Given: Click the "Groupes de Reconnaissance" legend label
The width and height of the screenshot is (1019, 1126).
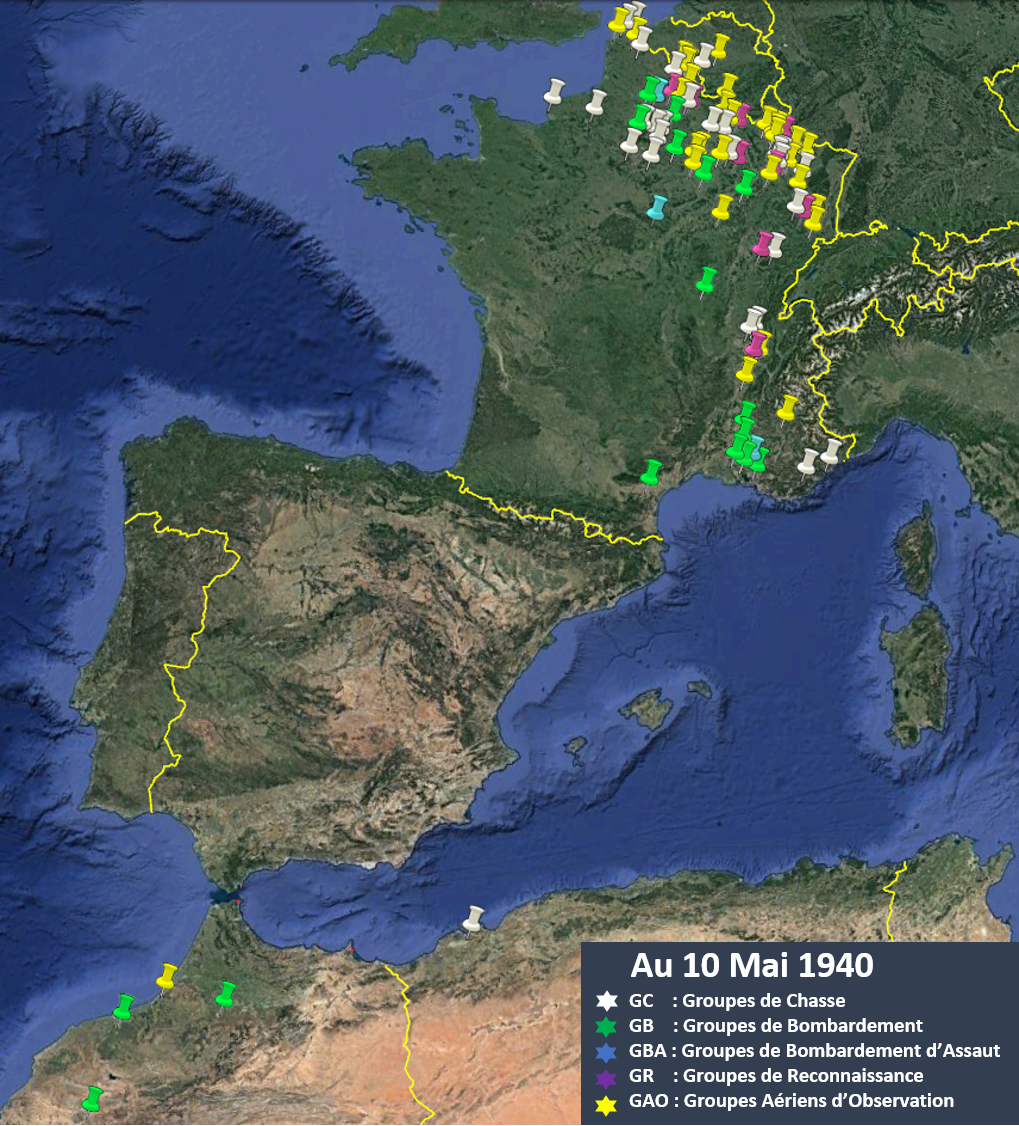Looking at the screenshot, I should point(802,1076).
